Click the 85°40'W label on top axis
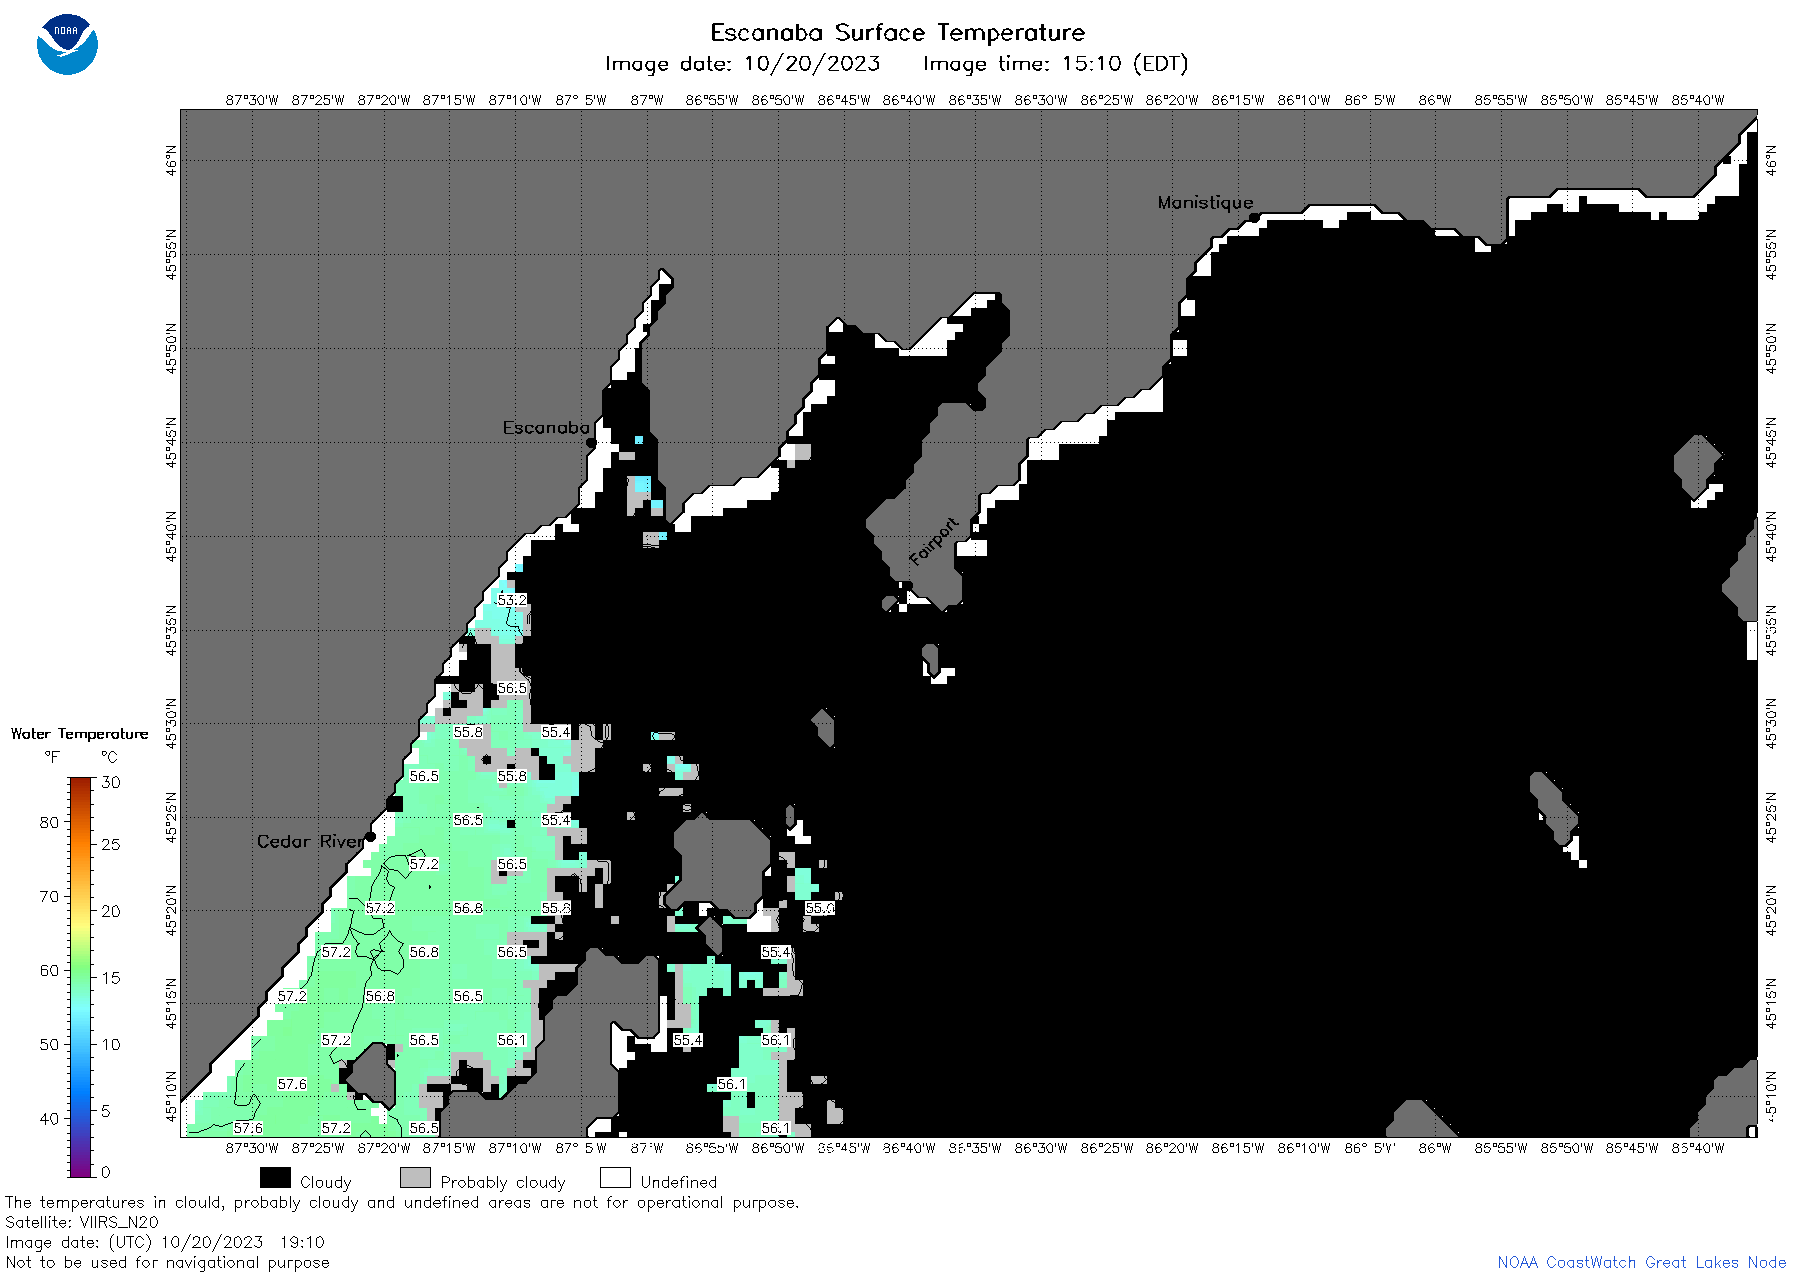 coord(1698,100)
